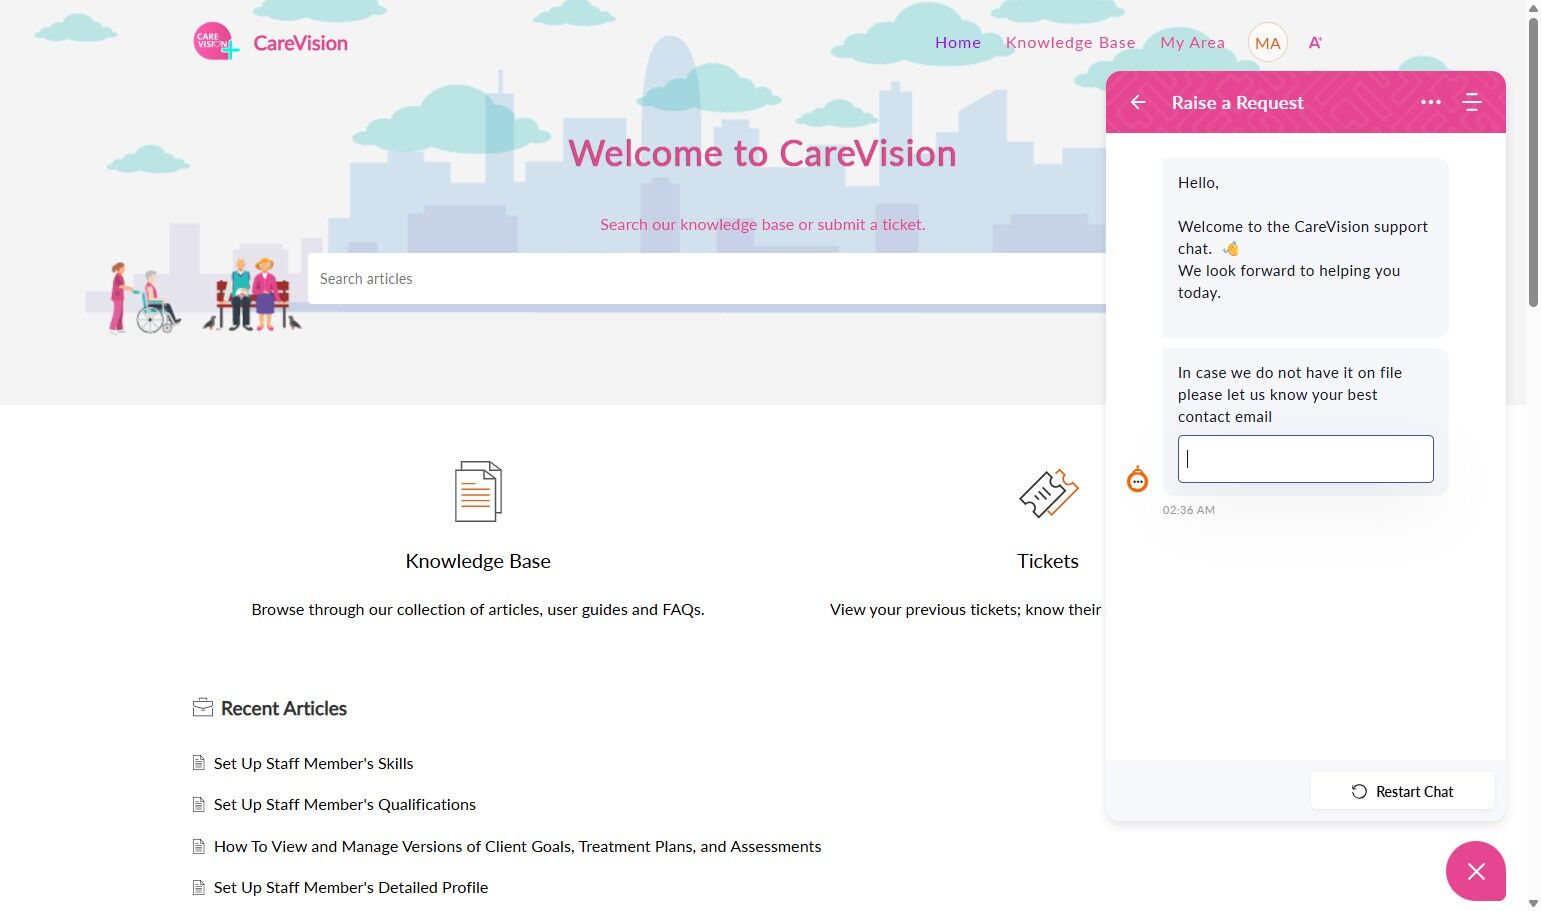Click the 'View your previous tickets' description
The height and width of the screenshot is (911, 1541).
click(966, 609)
